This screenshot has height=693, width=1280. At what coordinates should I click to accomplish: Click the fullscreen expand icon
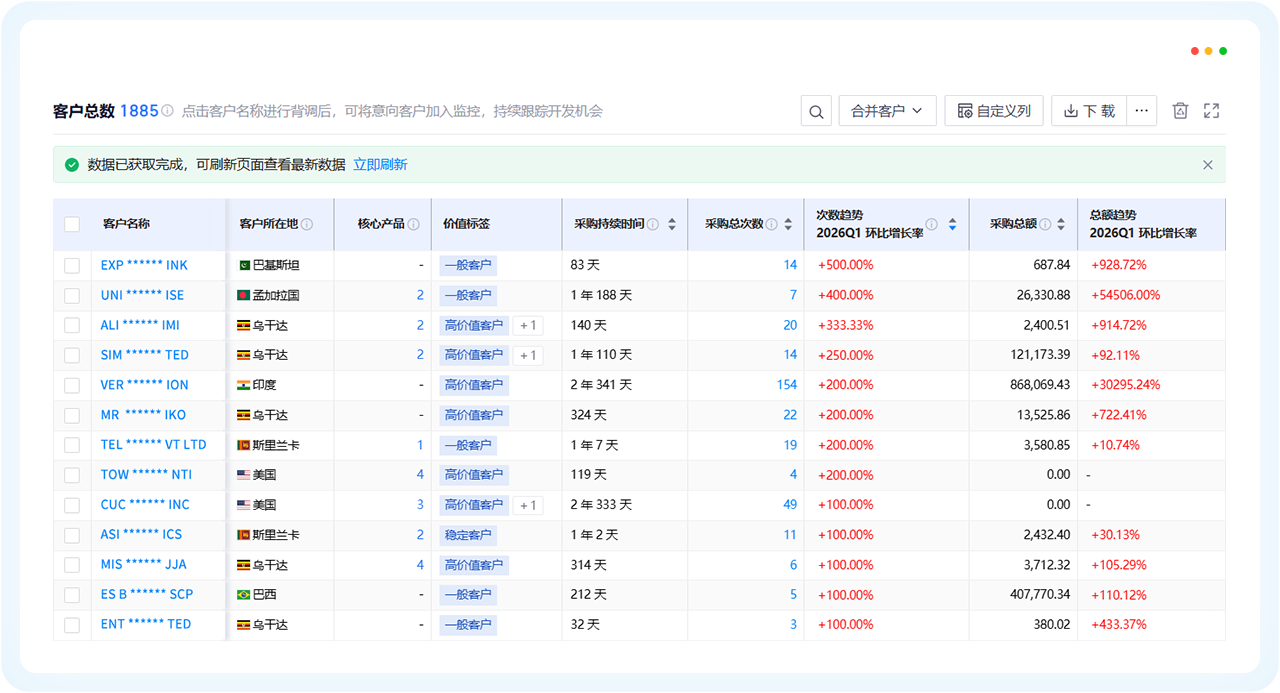point(1211,111)
